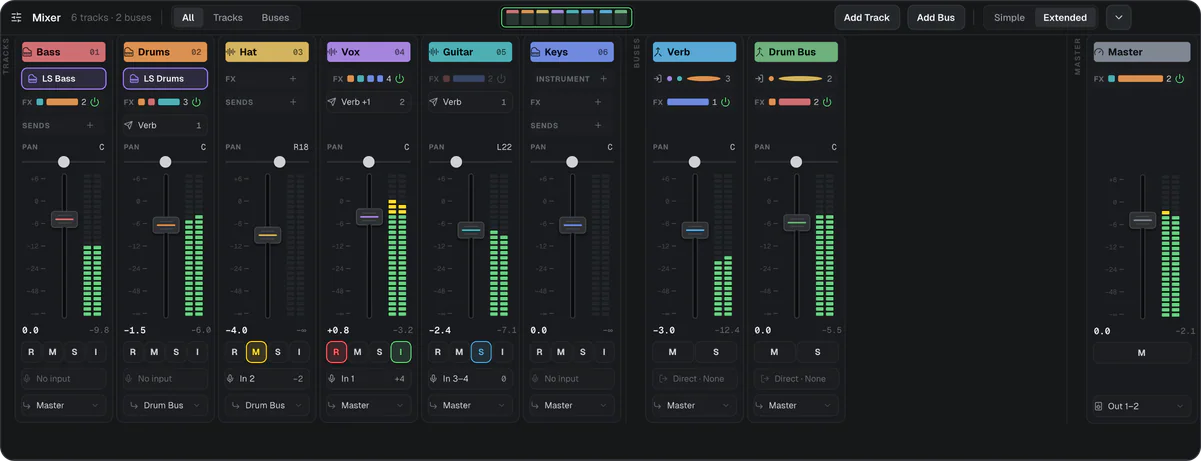Image resolution: width=1201 pixels, height=461 pixels.
Task: Mute the Verb bus
Action: (673, 352)
